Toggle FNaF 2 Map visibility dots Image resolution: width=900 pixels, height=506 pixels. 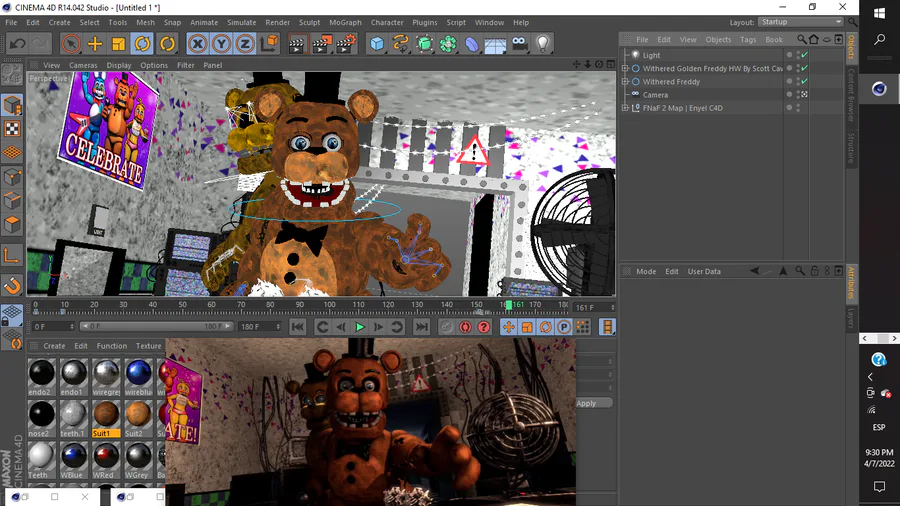[x=798, y=108]
